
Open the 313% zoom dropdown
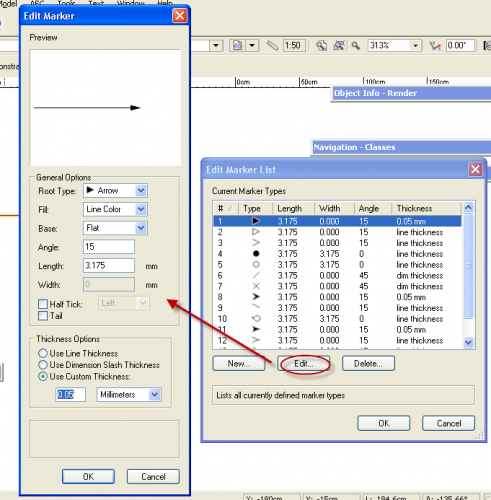pyautogui.click(x=415, y=46)
